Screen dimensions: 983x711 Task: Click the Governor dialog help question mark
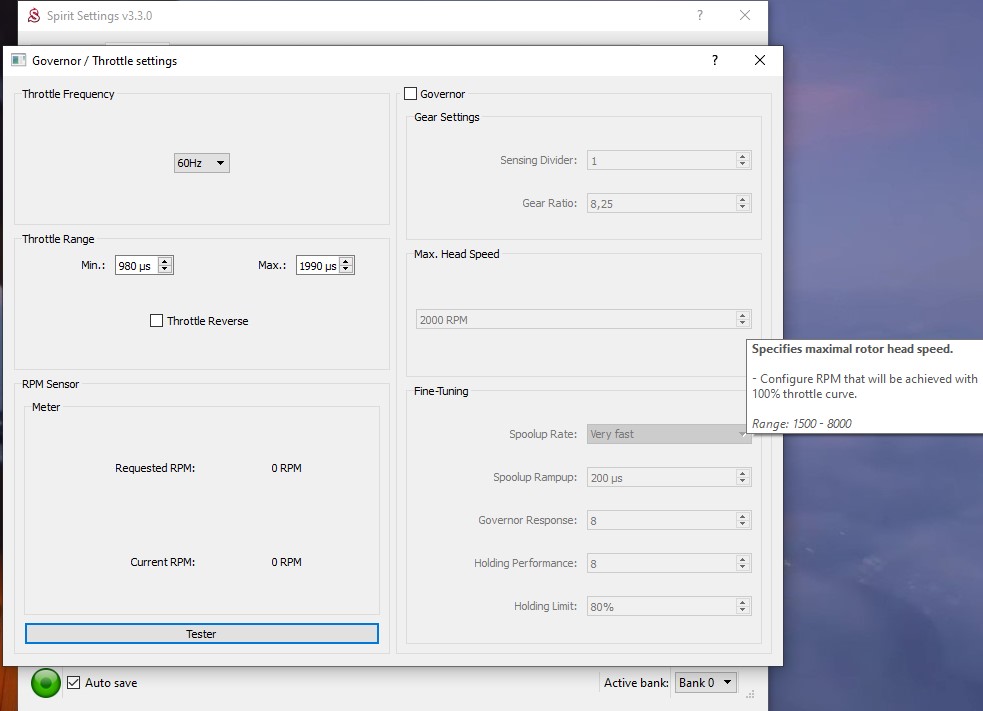[714, 61]
